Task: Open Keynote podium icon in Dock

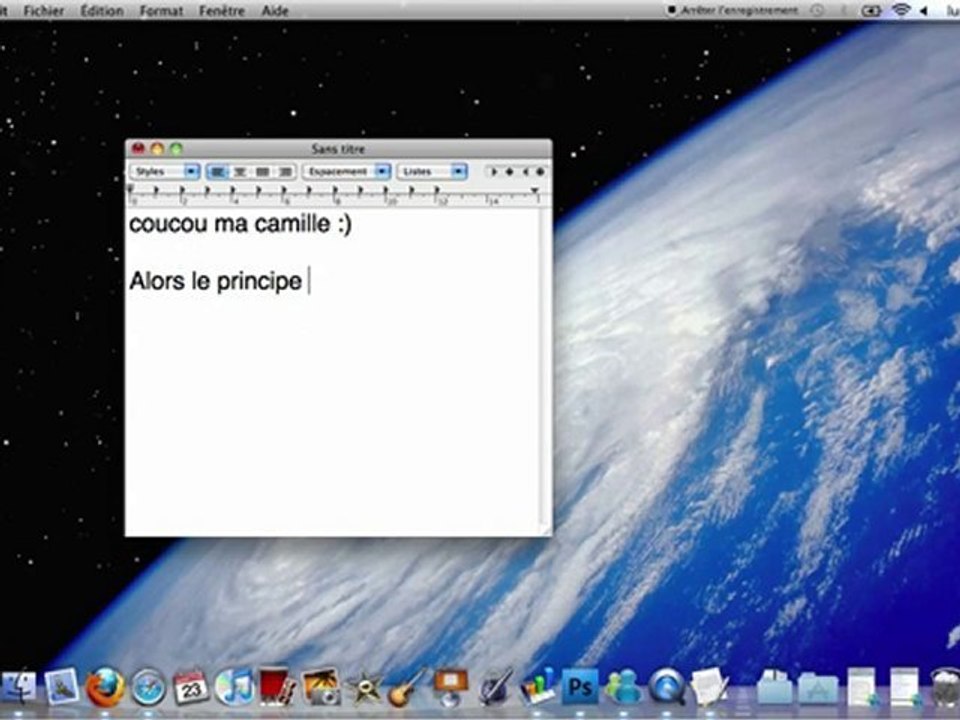Action: (x=450, y=686)
